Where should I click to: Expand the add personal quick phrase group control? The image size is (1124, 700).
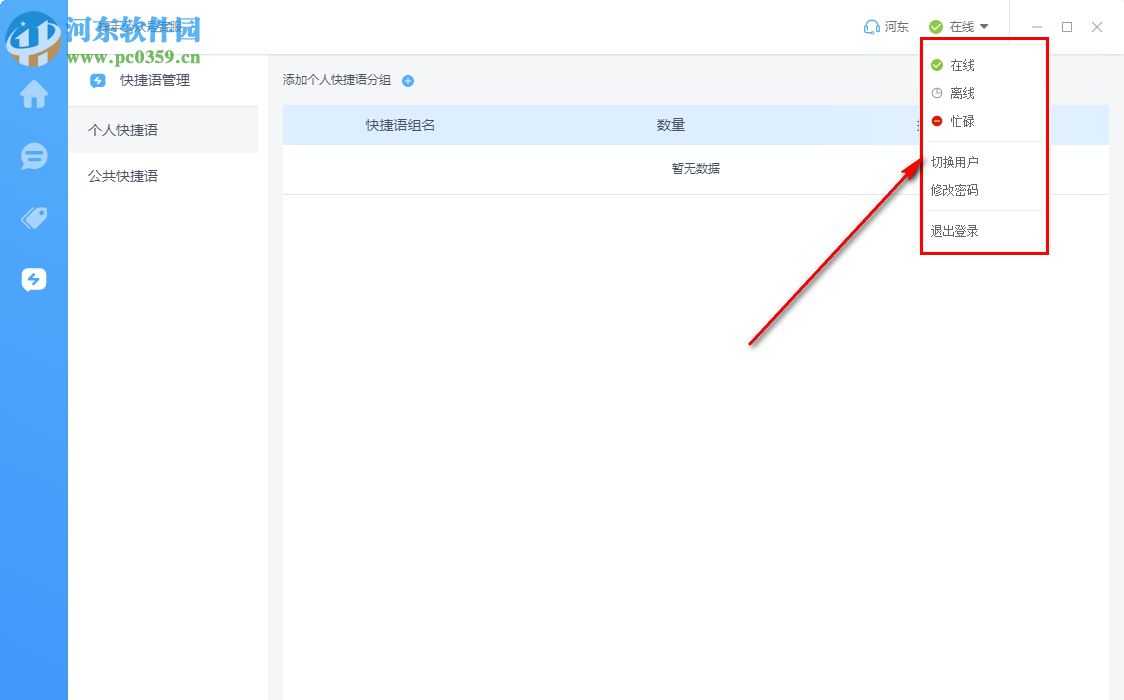coord(407,81)
